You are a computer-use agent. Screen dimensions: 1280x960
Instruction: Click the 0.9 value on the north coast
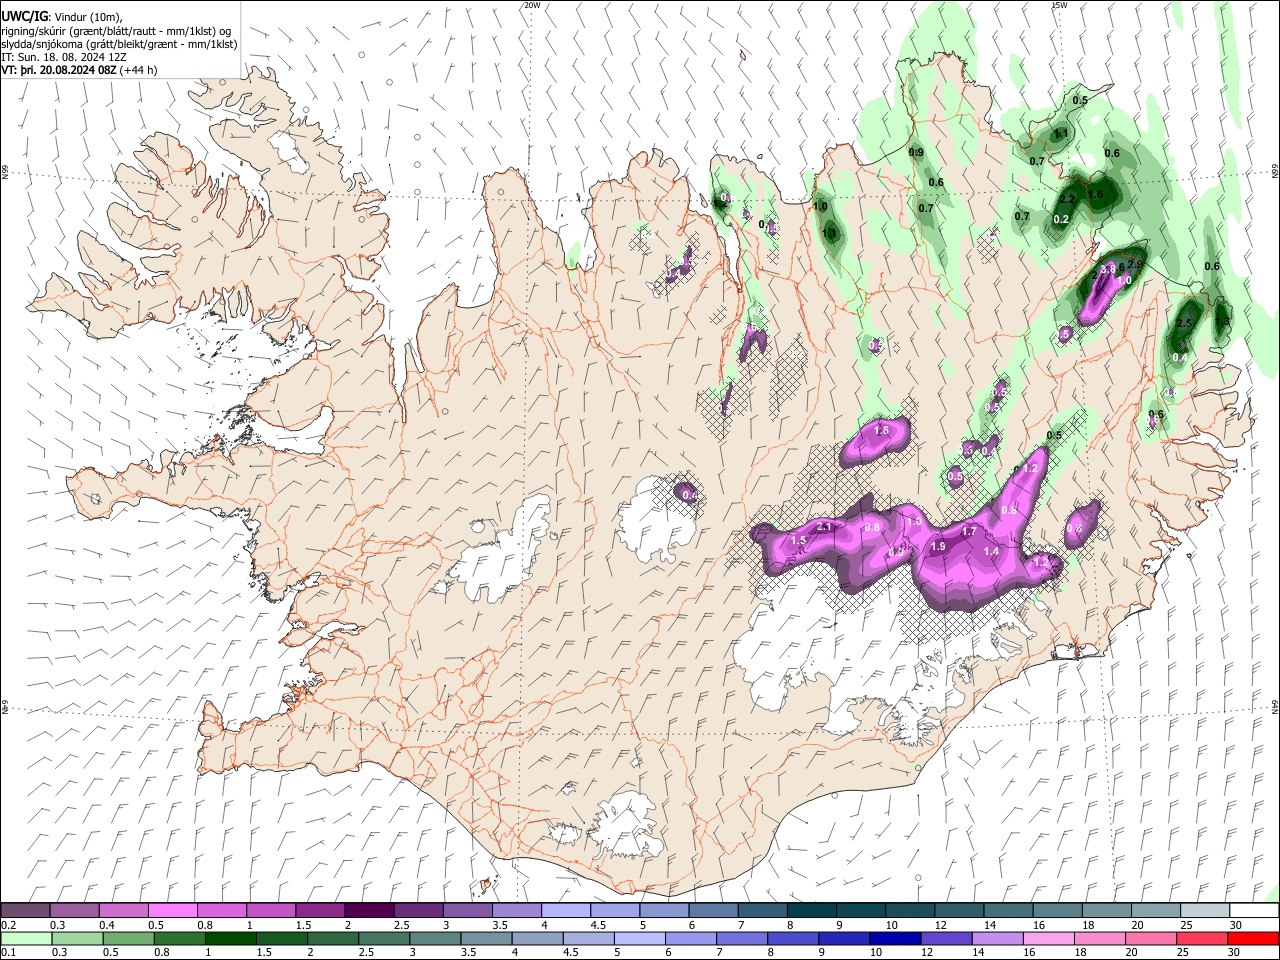click(x=916, y=152)
